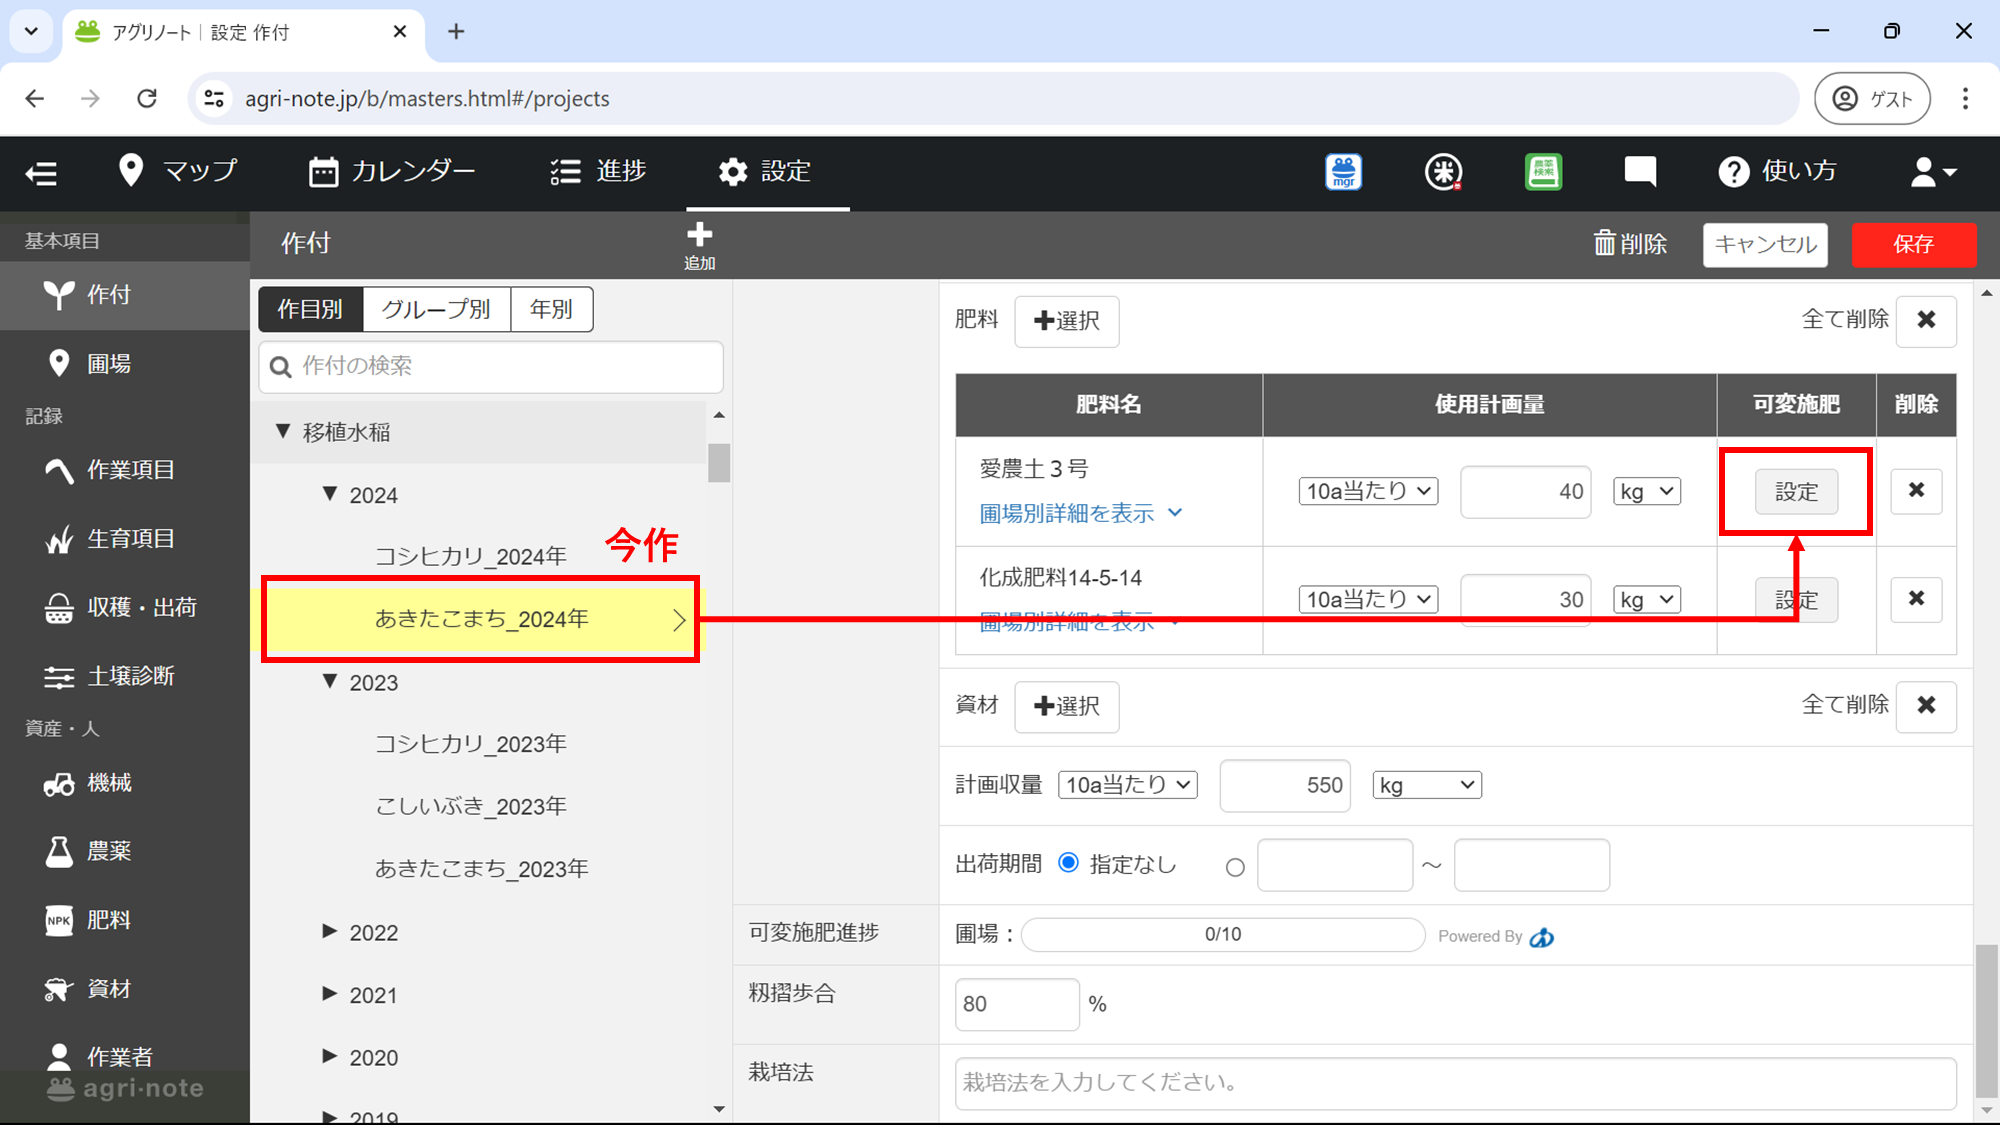2000x1125 pixels.
Task: Expand the 2022 year node
Action: (330, 932)
